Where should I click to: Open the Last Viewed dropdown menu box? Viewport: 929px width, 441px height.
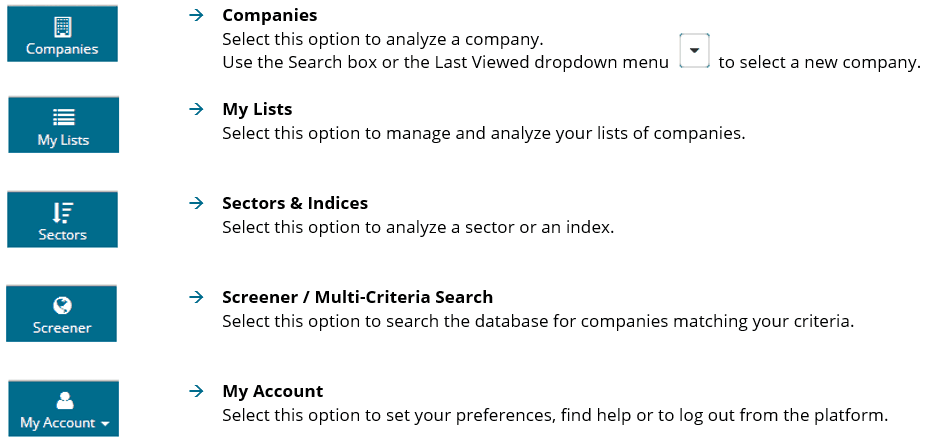pyautogui.click(x=694, y=52)
